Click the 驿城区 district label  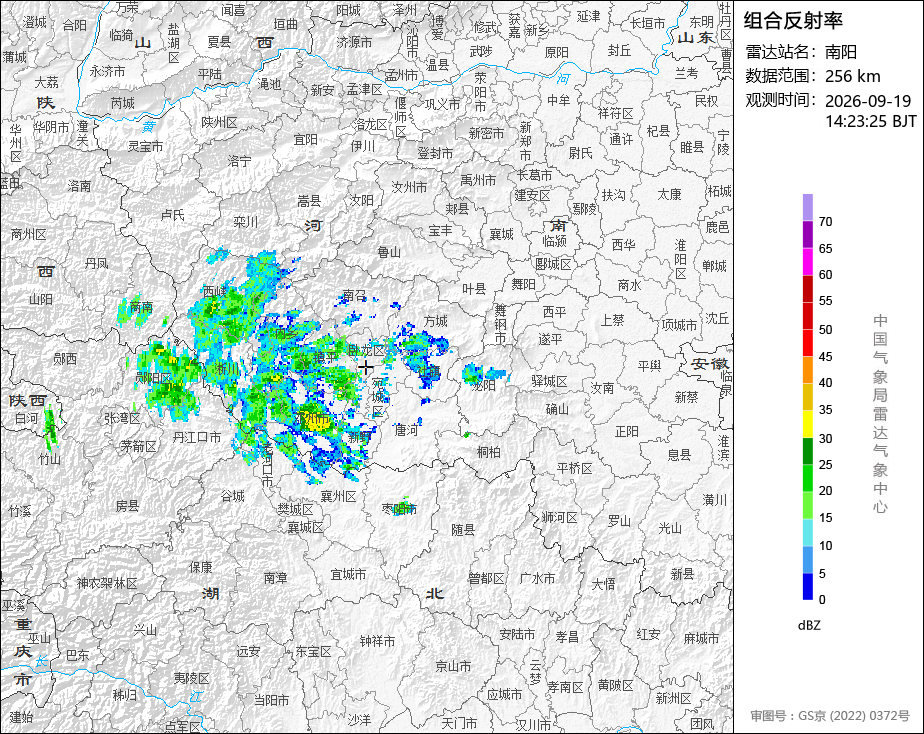pos(549,381)
